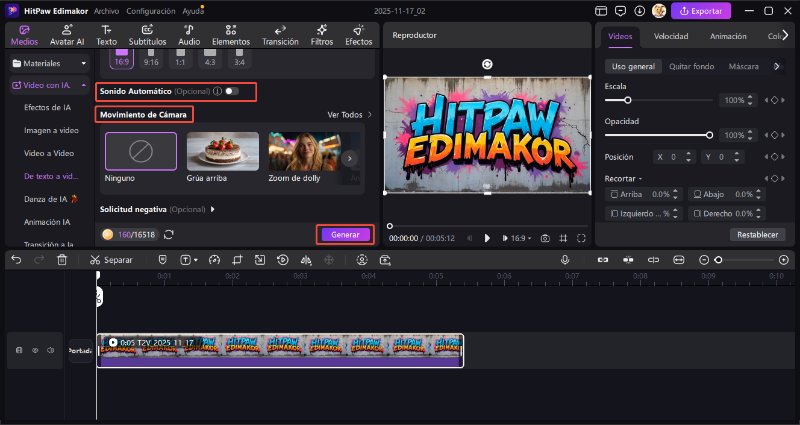Open the Filtros tab
This screenshot has width=800, height=425.
(x=321, y=35)
